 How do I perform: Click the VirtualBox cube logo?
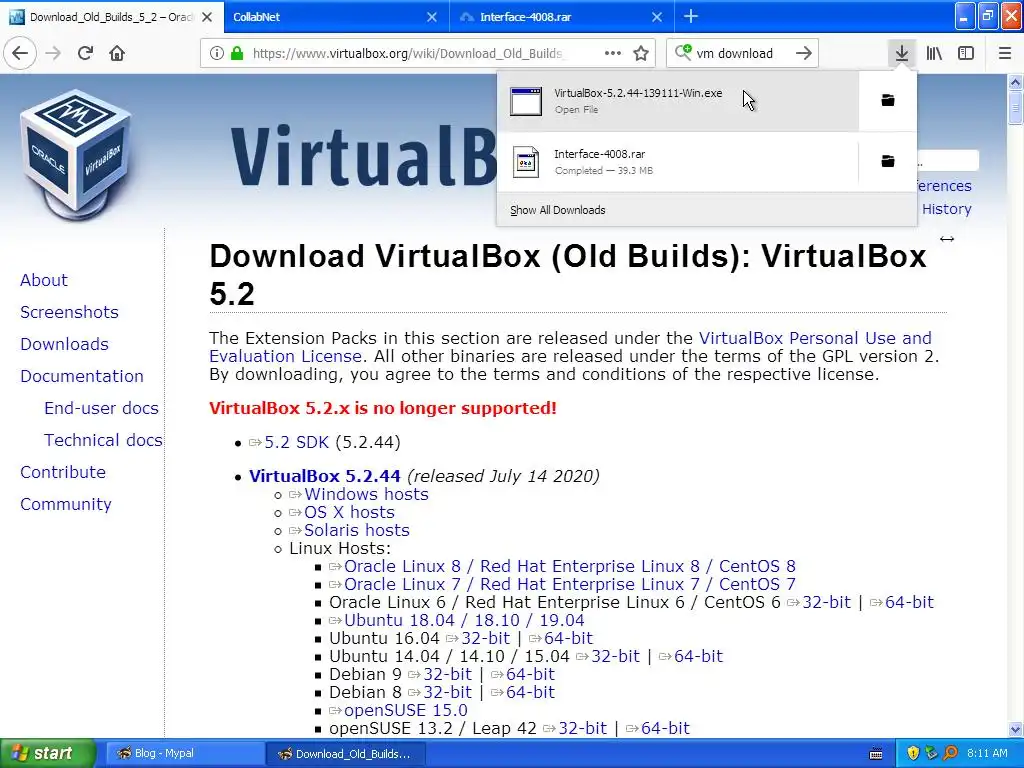coord(76,155)
